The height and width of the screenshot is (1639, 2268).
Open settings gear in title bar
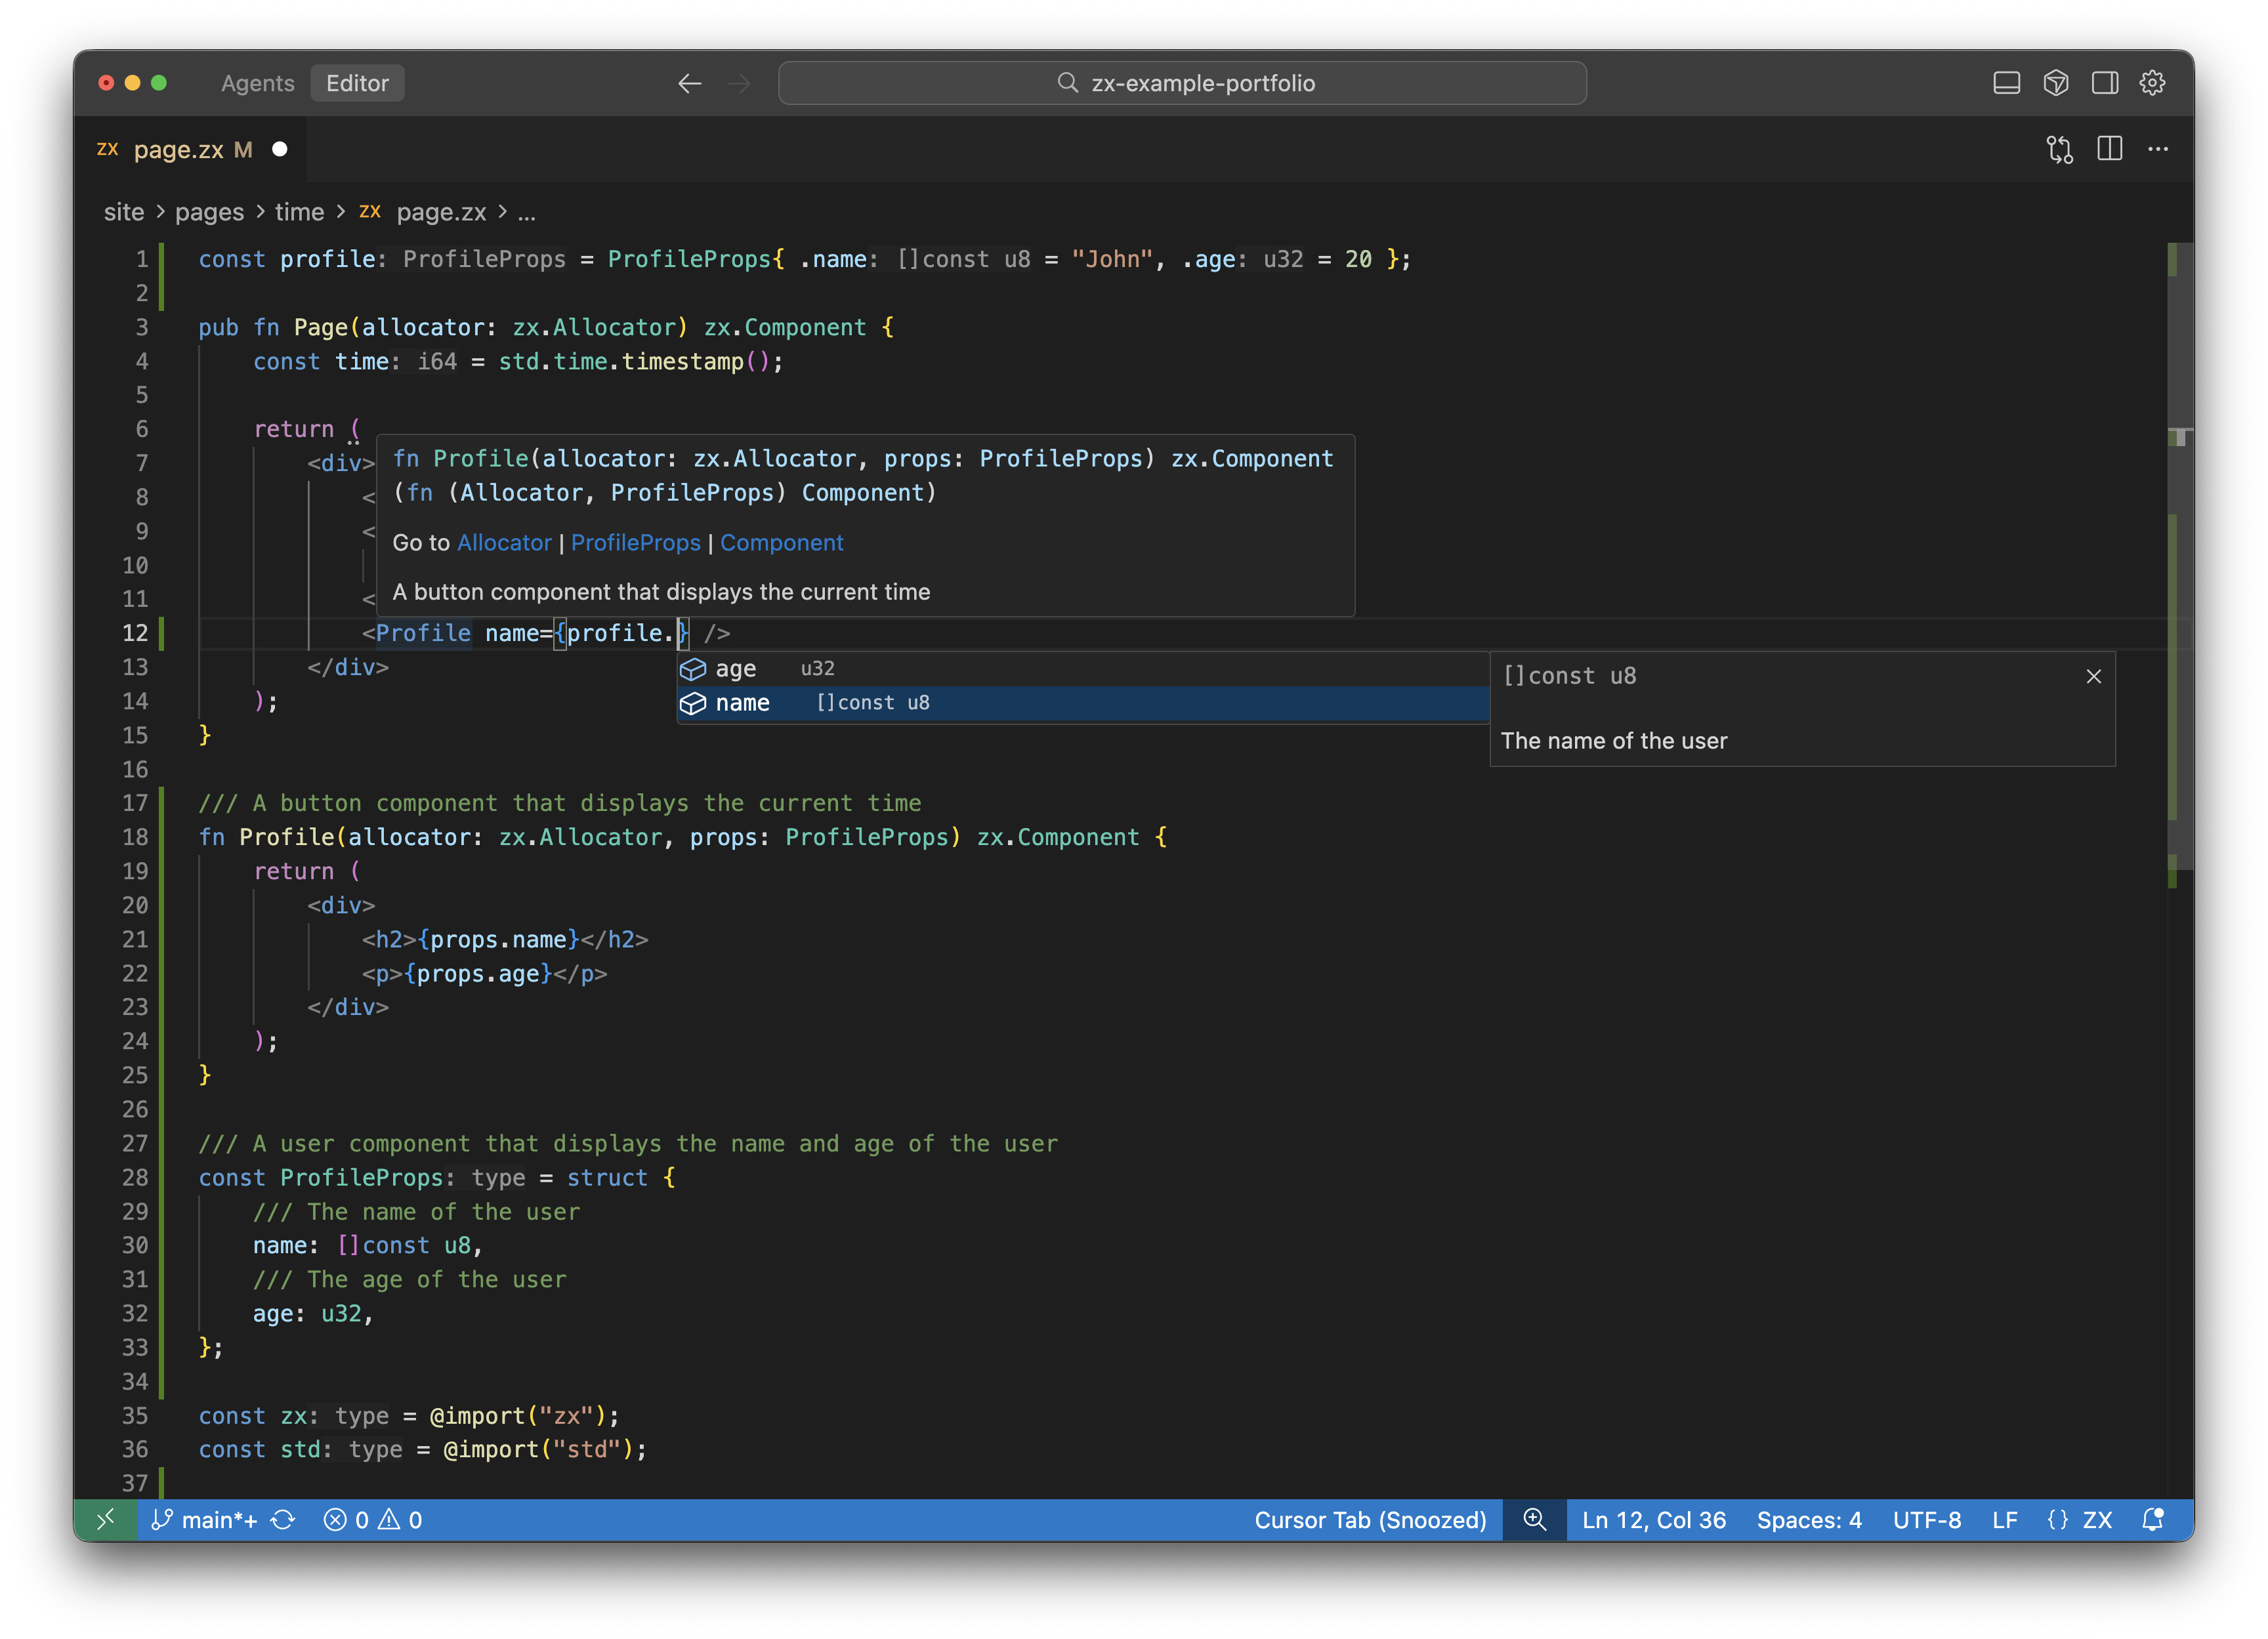[x=2152, y=83]
